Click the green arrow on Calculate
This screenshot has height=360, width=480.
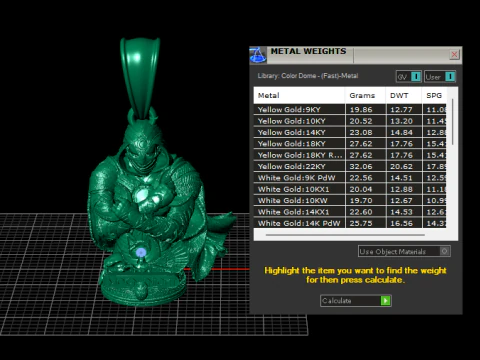coord(385,301)
